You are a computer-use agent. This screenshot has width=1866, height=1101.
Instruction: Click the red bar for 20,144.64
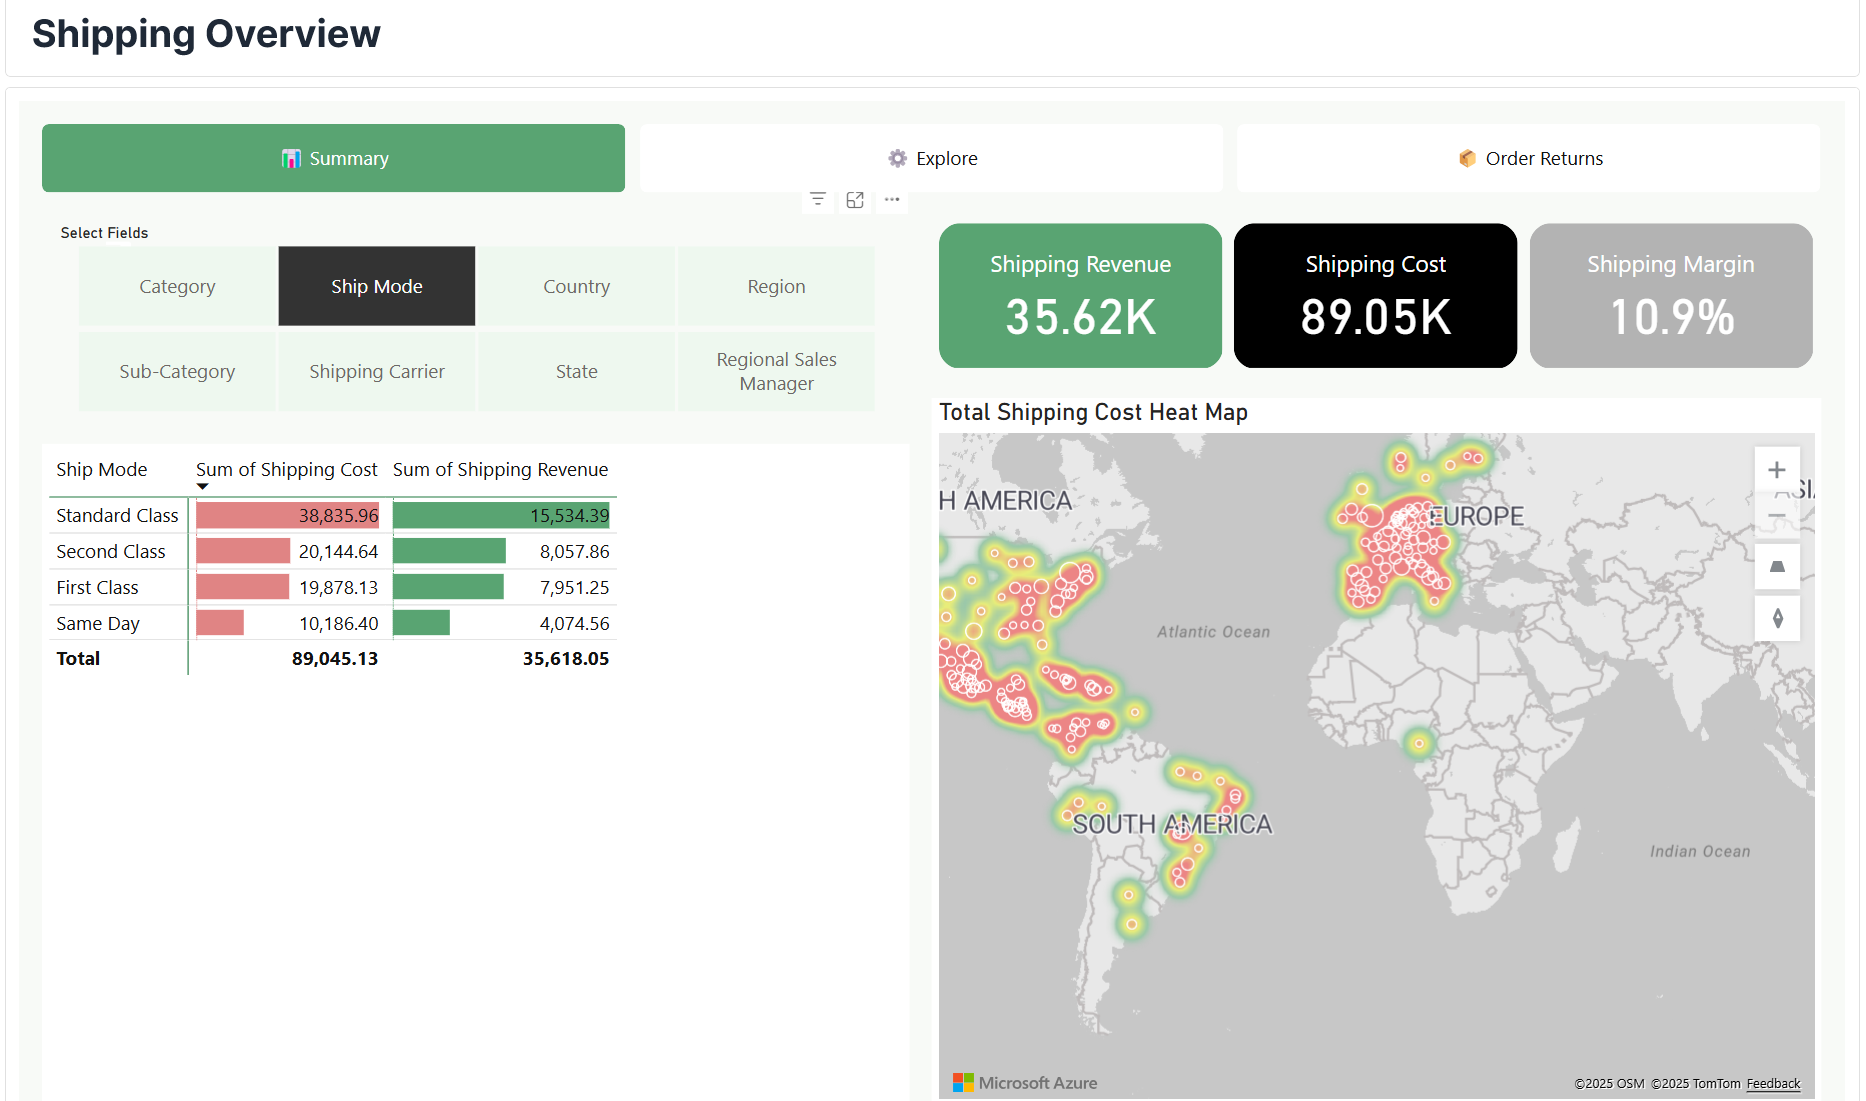click(243, 551)
